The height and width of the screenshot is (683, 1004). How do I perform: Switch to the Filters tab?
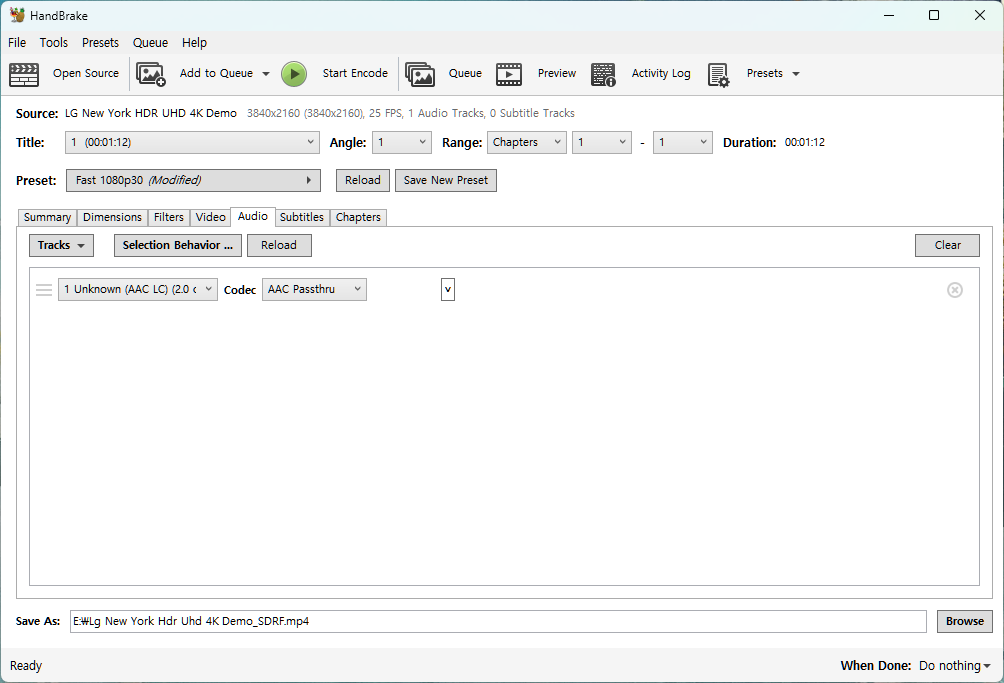pos(168,218)
